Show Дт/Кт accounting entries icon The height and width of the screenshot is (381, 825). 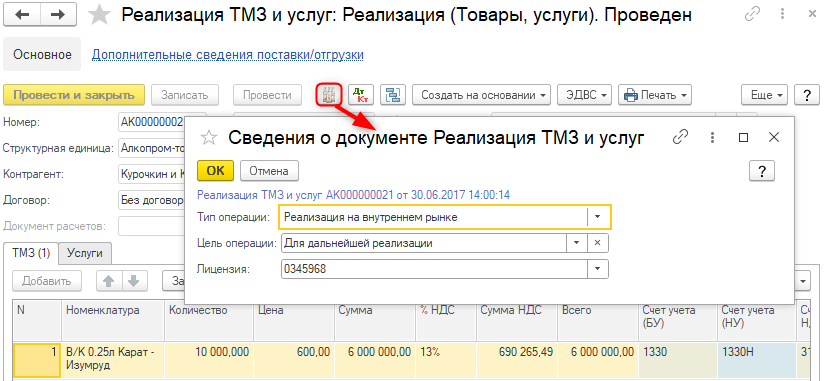coord(360,95)
